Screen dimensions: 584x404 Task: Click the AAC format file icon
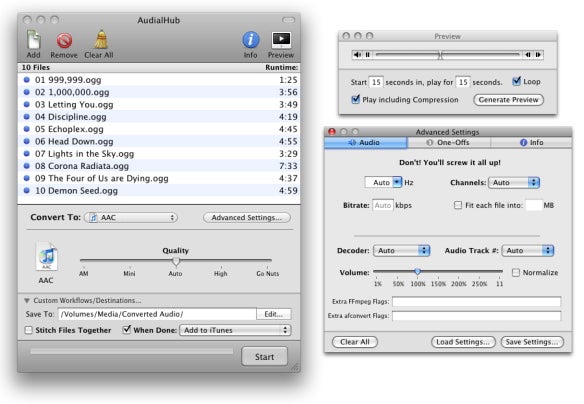47,256
